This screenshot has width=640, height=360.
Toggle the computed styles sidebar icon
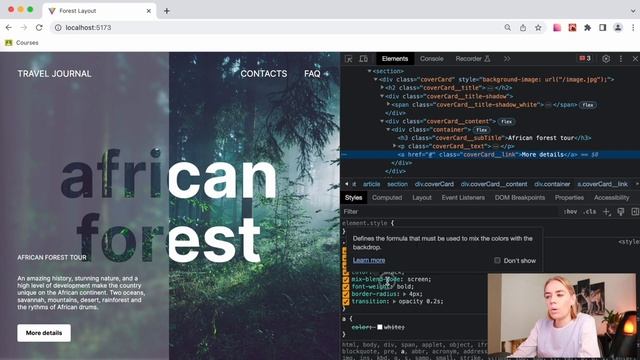(x=635, y=211)
